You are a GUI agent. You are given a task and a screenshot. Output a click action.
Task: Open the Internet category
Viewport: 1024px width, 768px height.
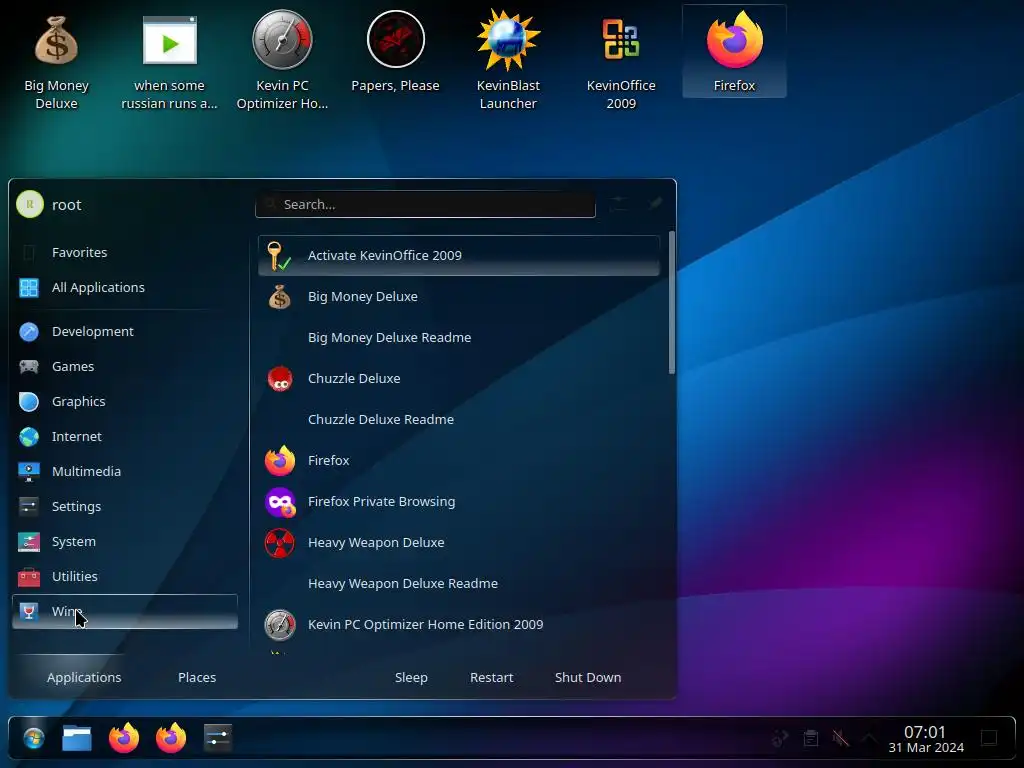(x=125, y=436)
